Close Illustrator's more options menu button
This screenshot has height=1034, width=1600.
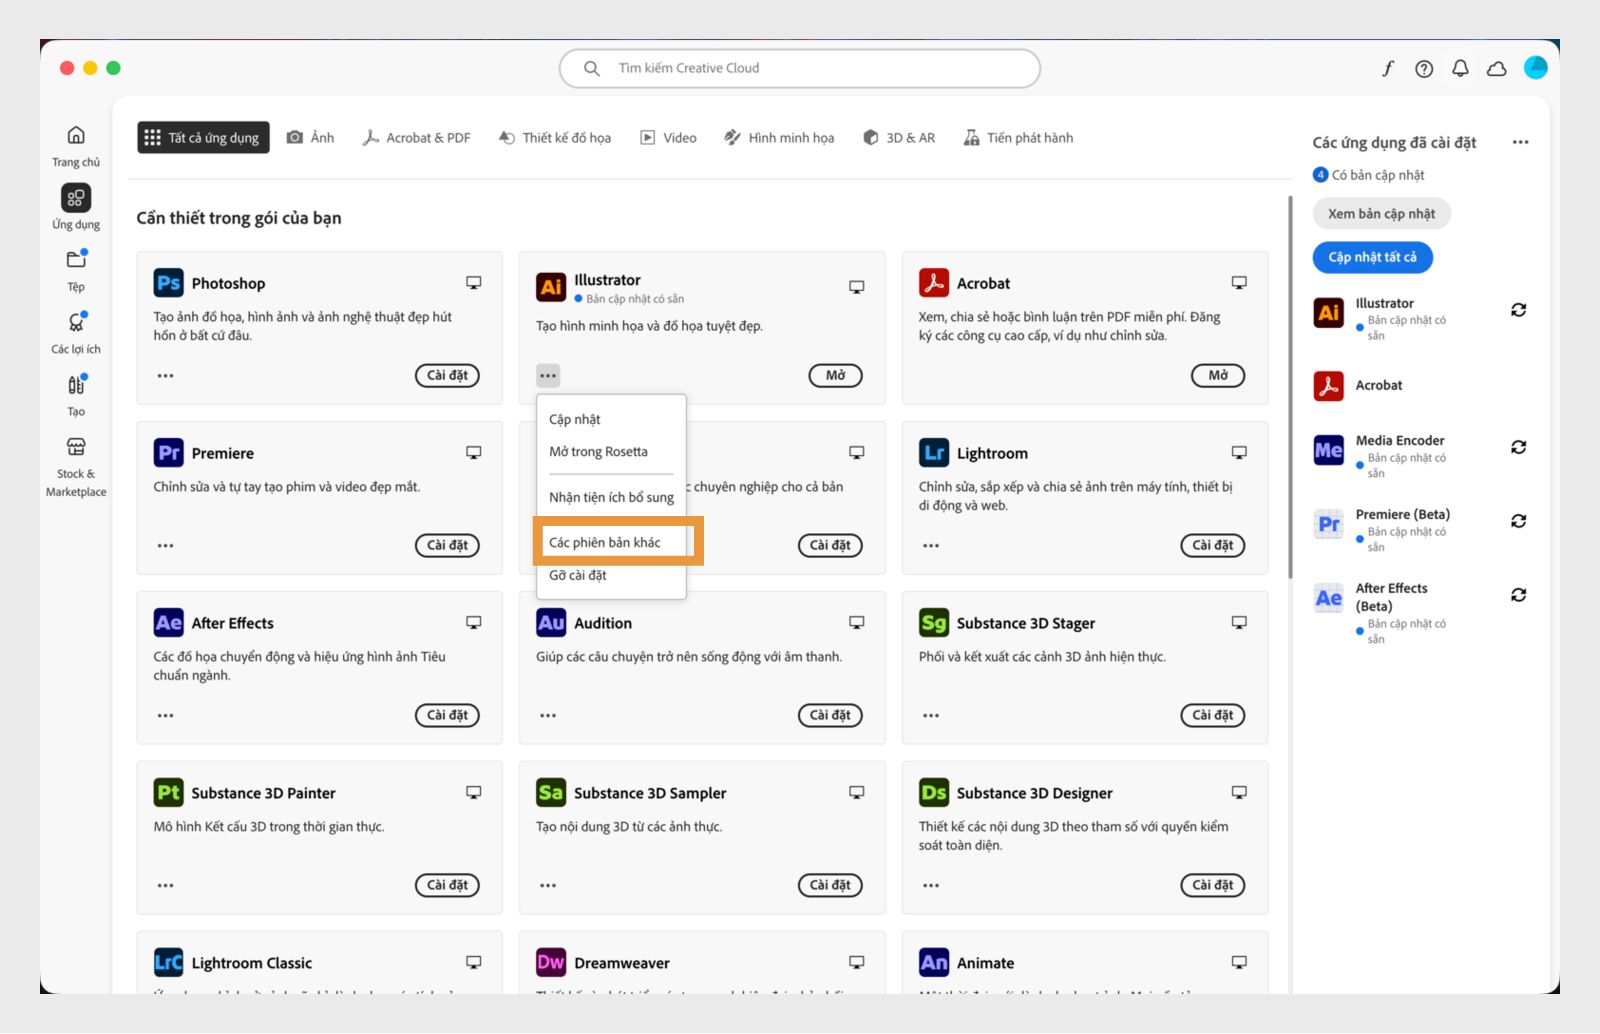point(548,376)
